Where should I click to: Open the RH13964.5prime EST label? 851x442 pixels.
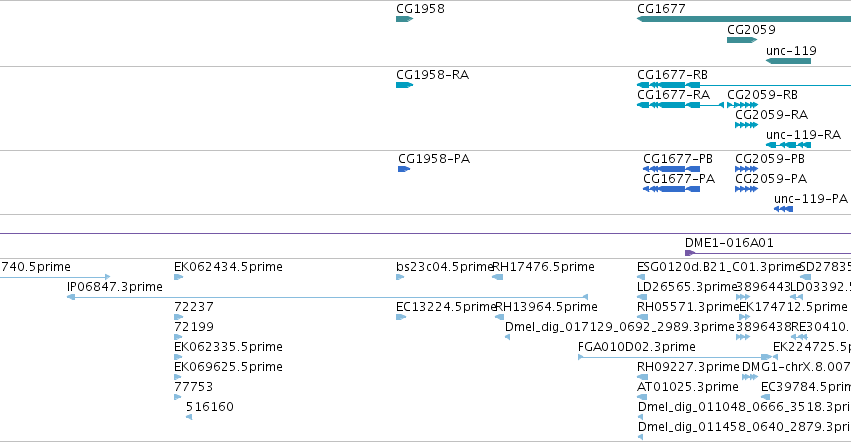tap(546, 307)
